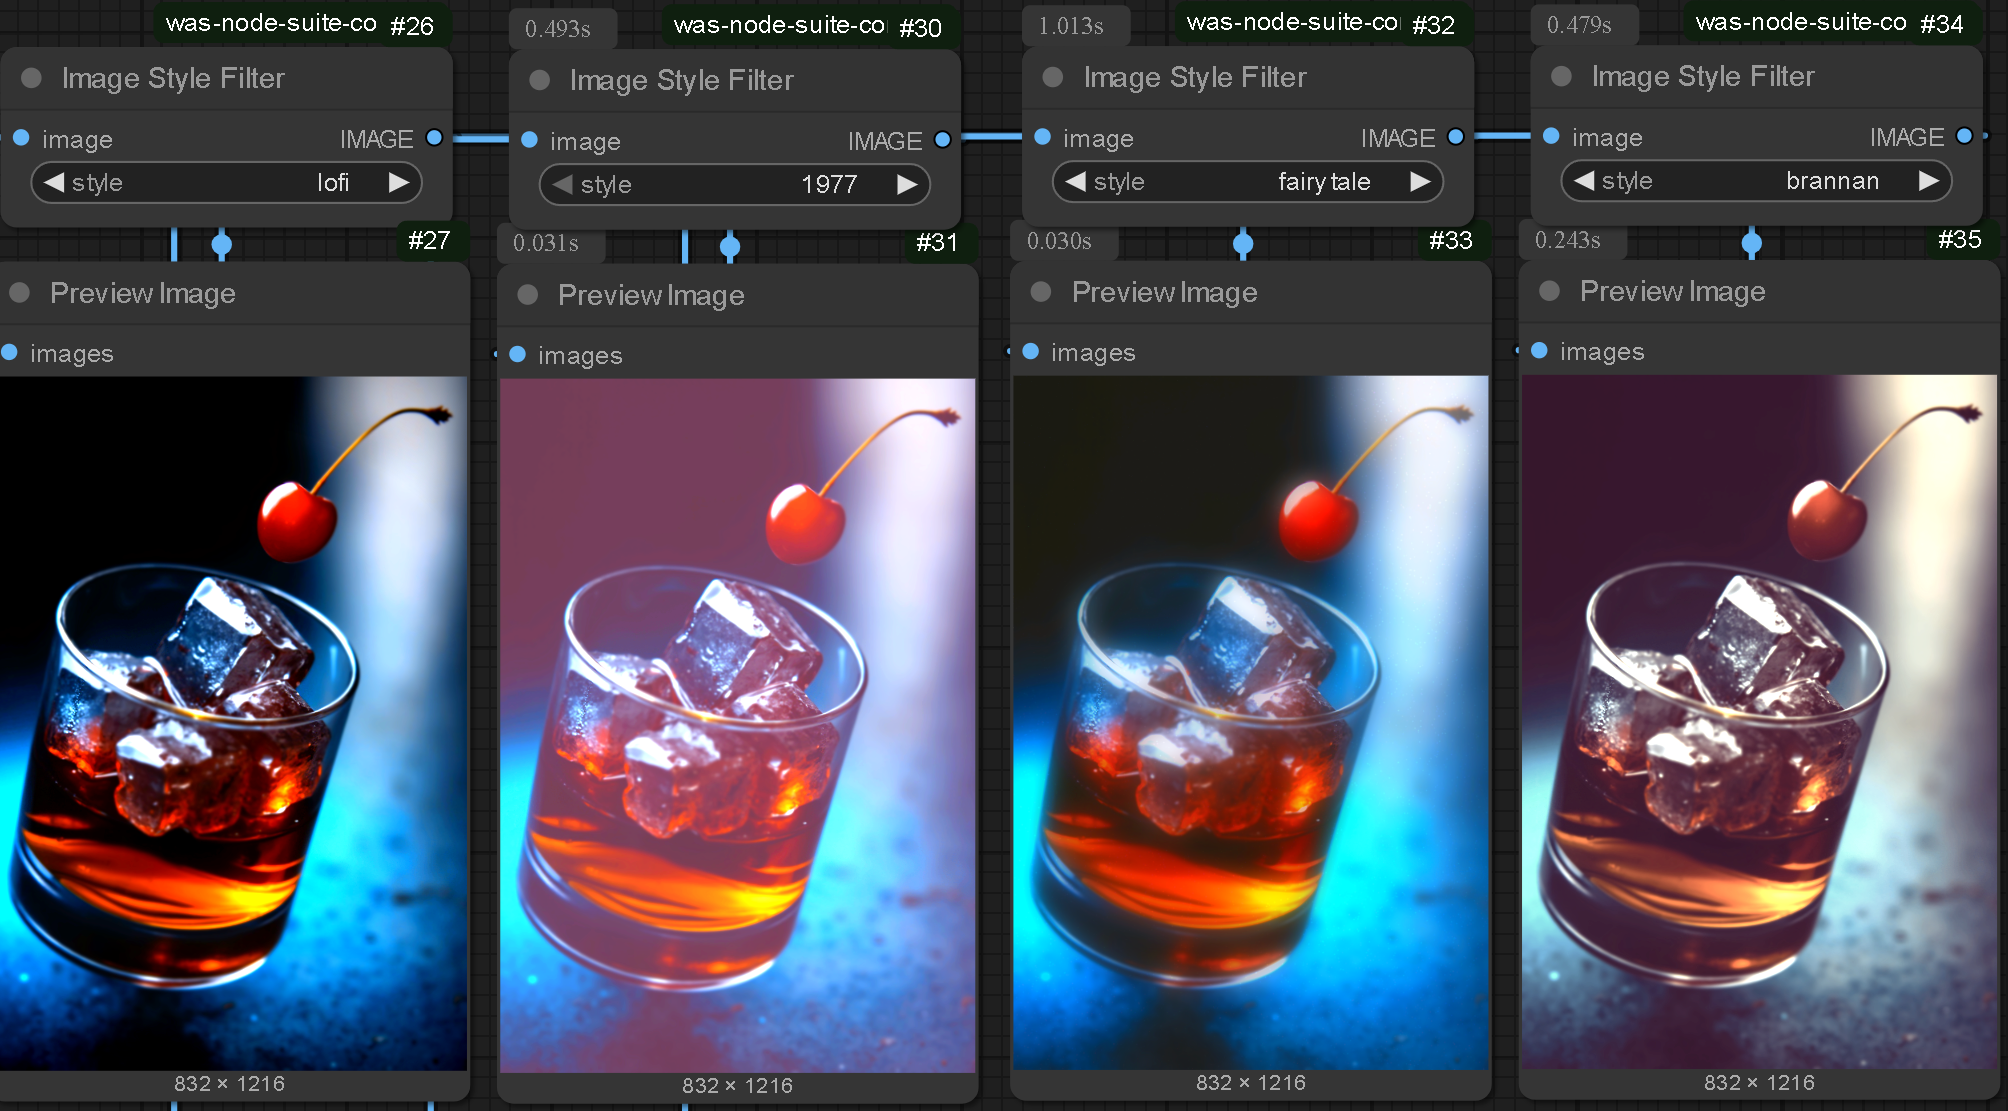Click the IMAGE output socket on node #34
The image size is (2008, 1111).
coord(1965,136)
